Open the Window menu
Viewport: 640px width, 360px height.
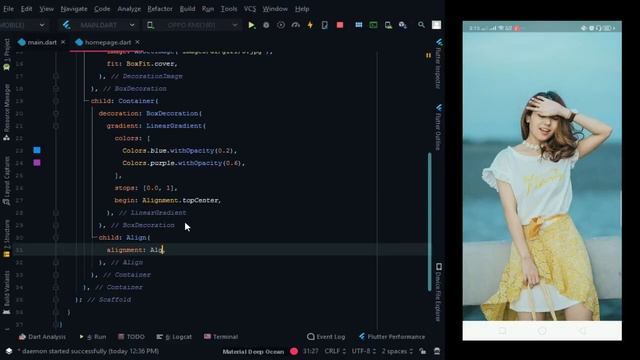click(275, 9)
